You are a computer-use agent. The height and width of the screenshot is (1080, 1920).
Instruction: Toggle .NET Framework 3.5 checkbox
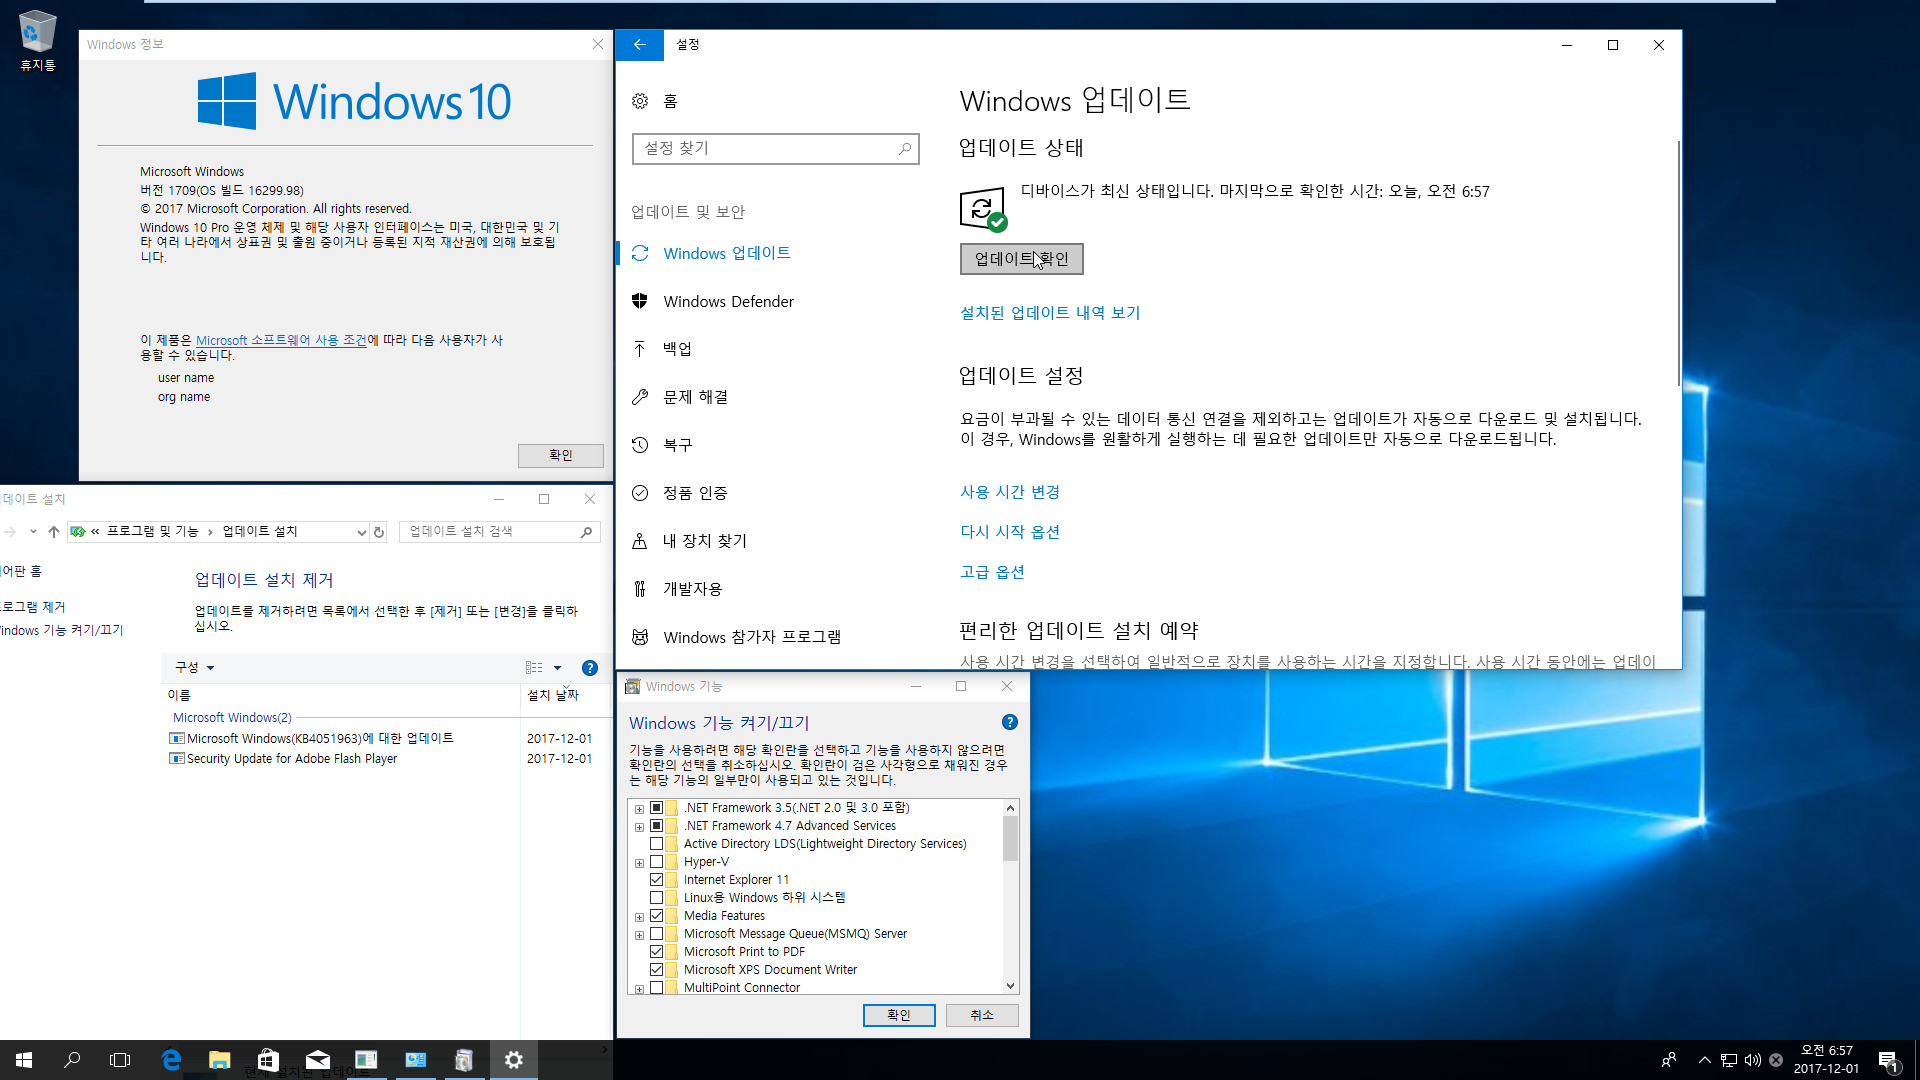tap(657, 808)
